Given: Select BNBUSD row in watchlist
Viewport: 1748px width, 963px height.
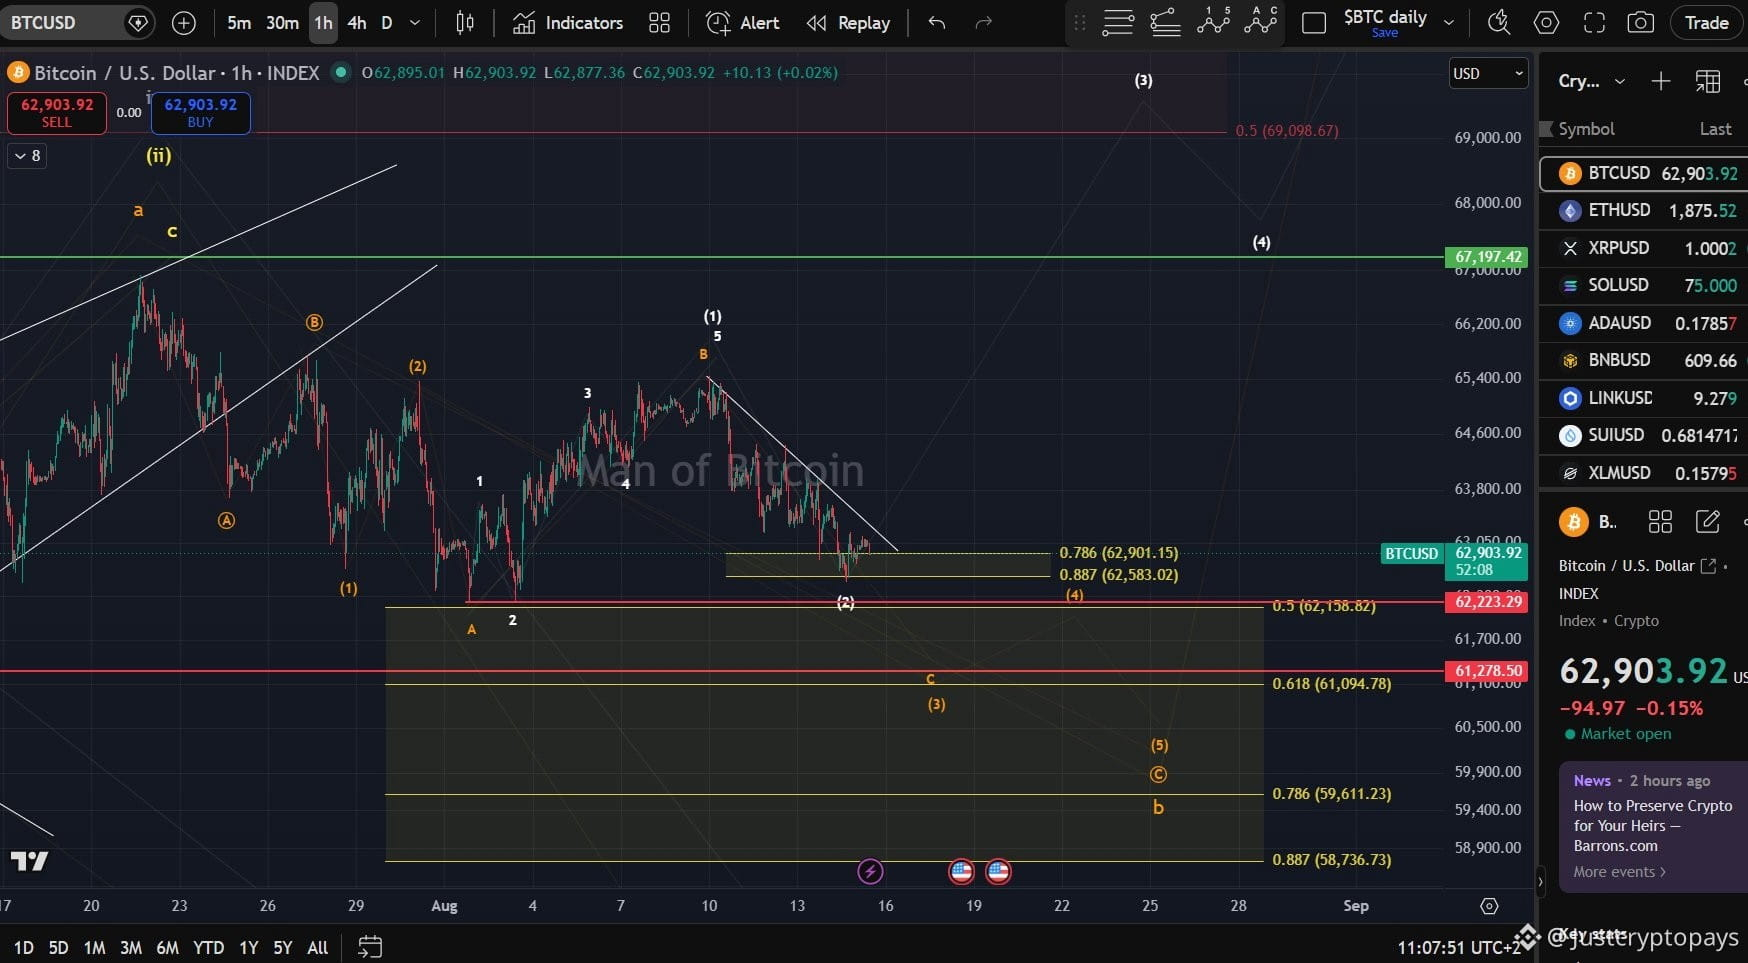Looking at the screenshot, I should pos(1644,360).
